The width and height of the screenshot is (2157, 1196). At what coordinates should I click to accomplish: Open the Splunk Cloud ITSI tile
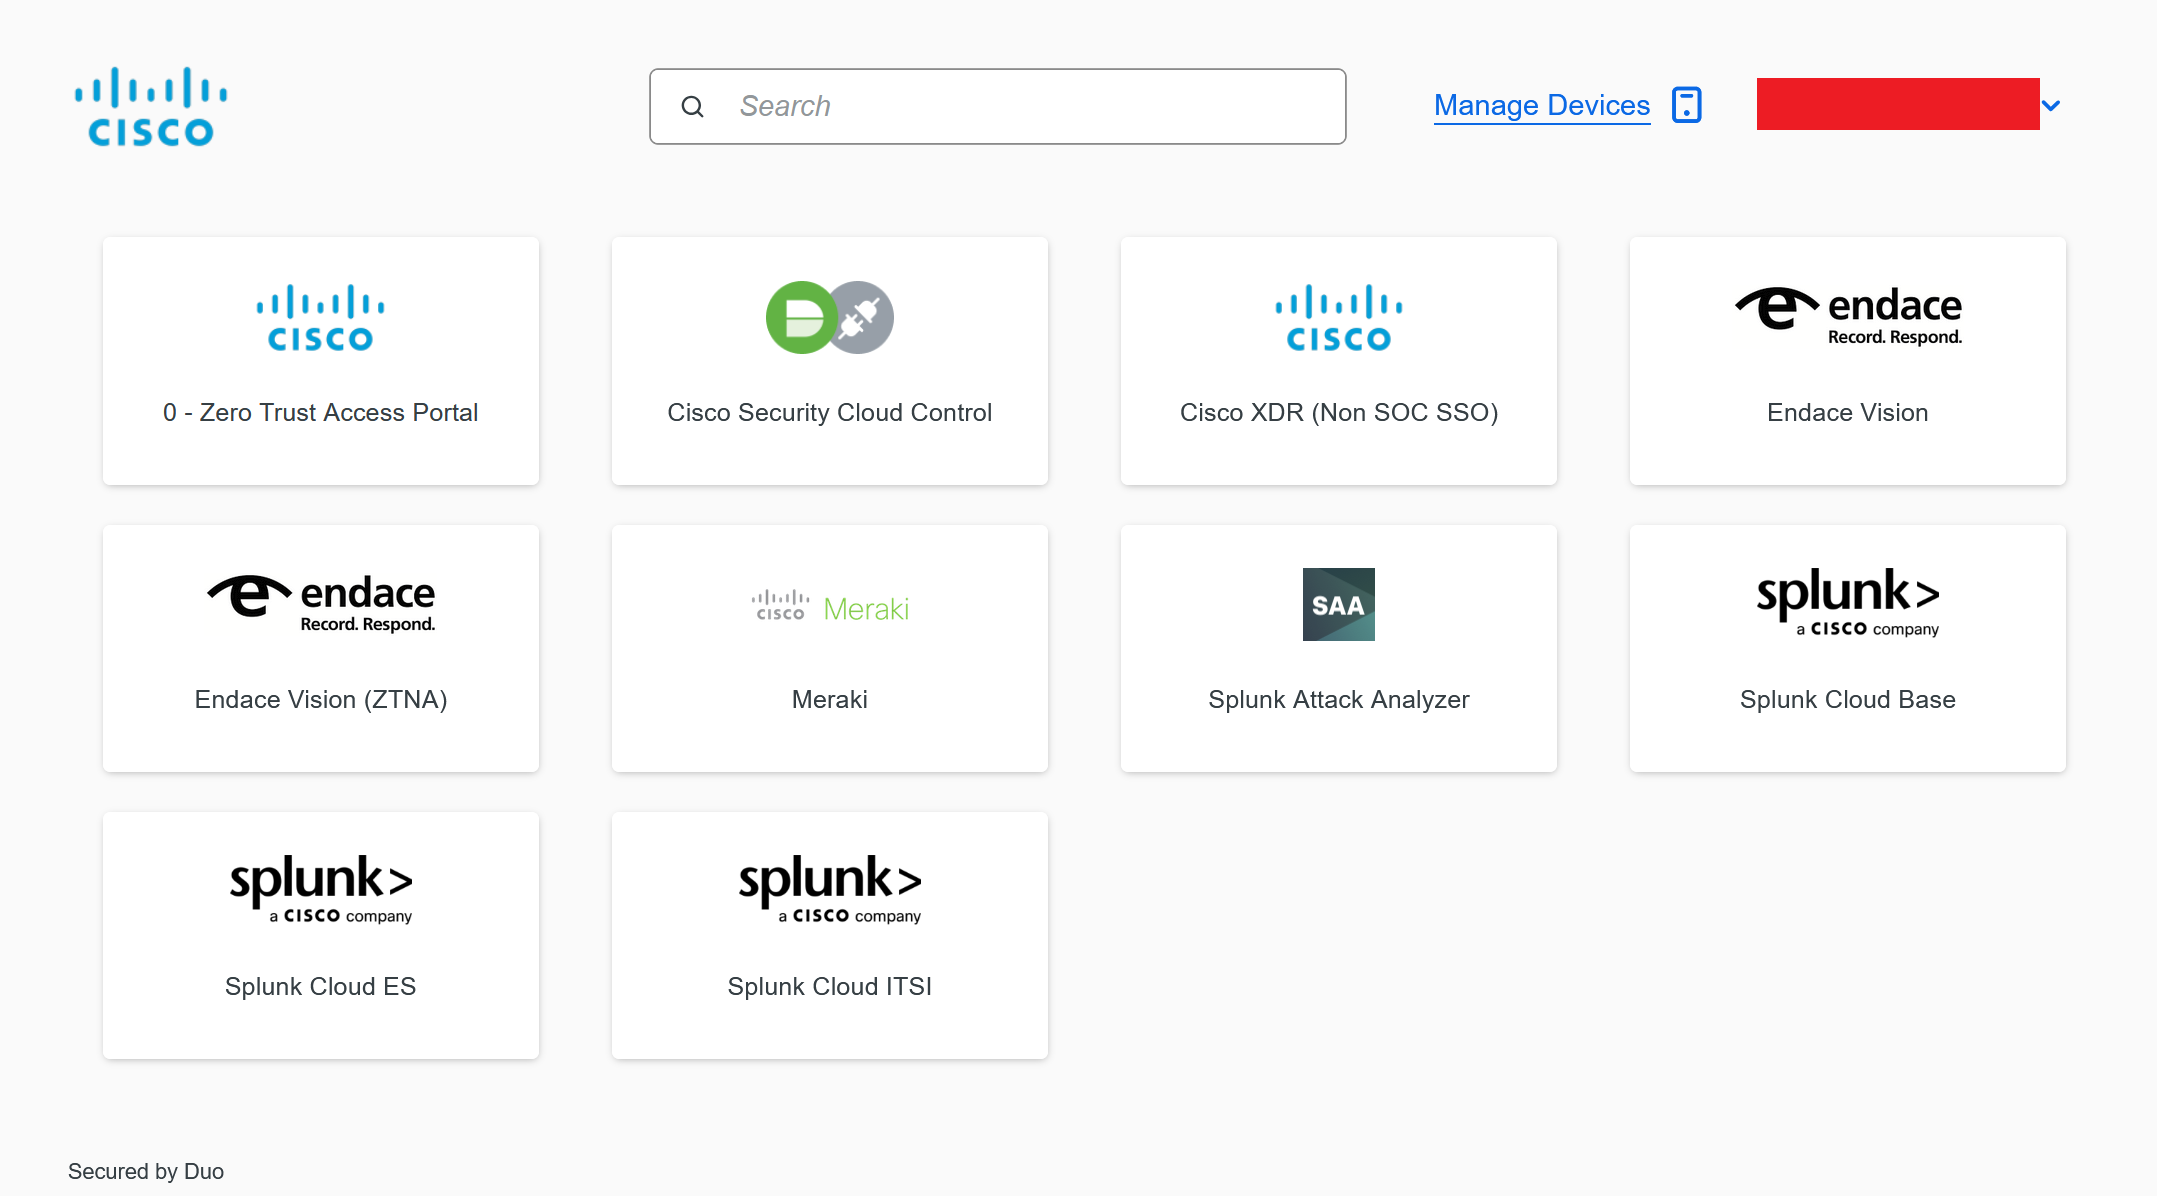(x=829, y=935)
